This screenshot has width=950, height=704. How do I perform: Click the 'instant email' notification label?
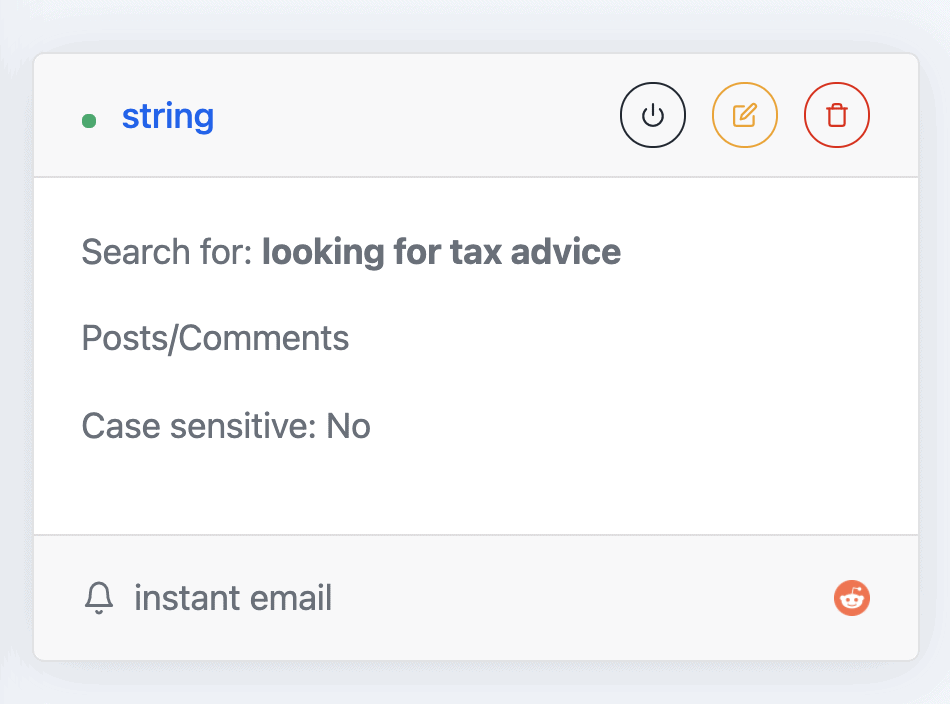pyautogui.click(x=233, y=598)
